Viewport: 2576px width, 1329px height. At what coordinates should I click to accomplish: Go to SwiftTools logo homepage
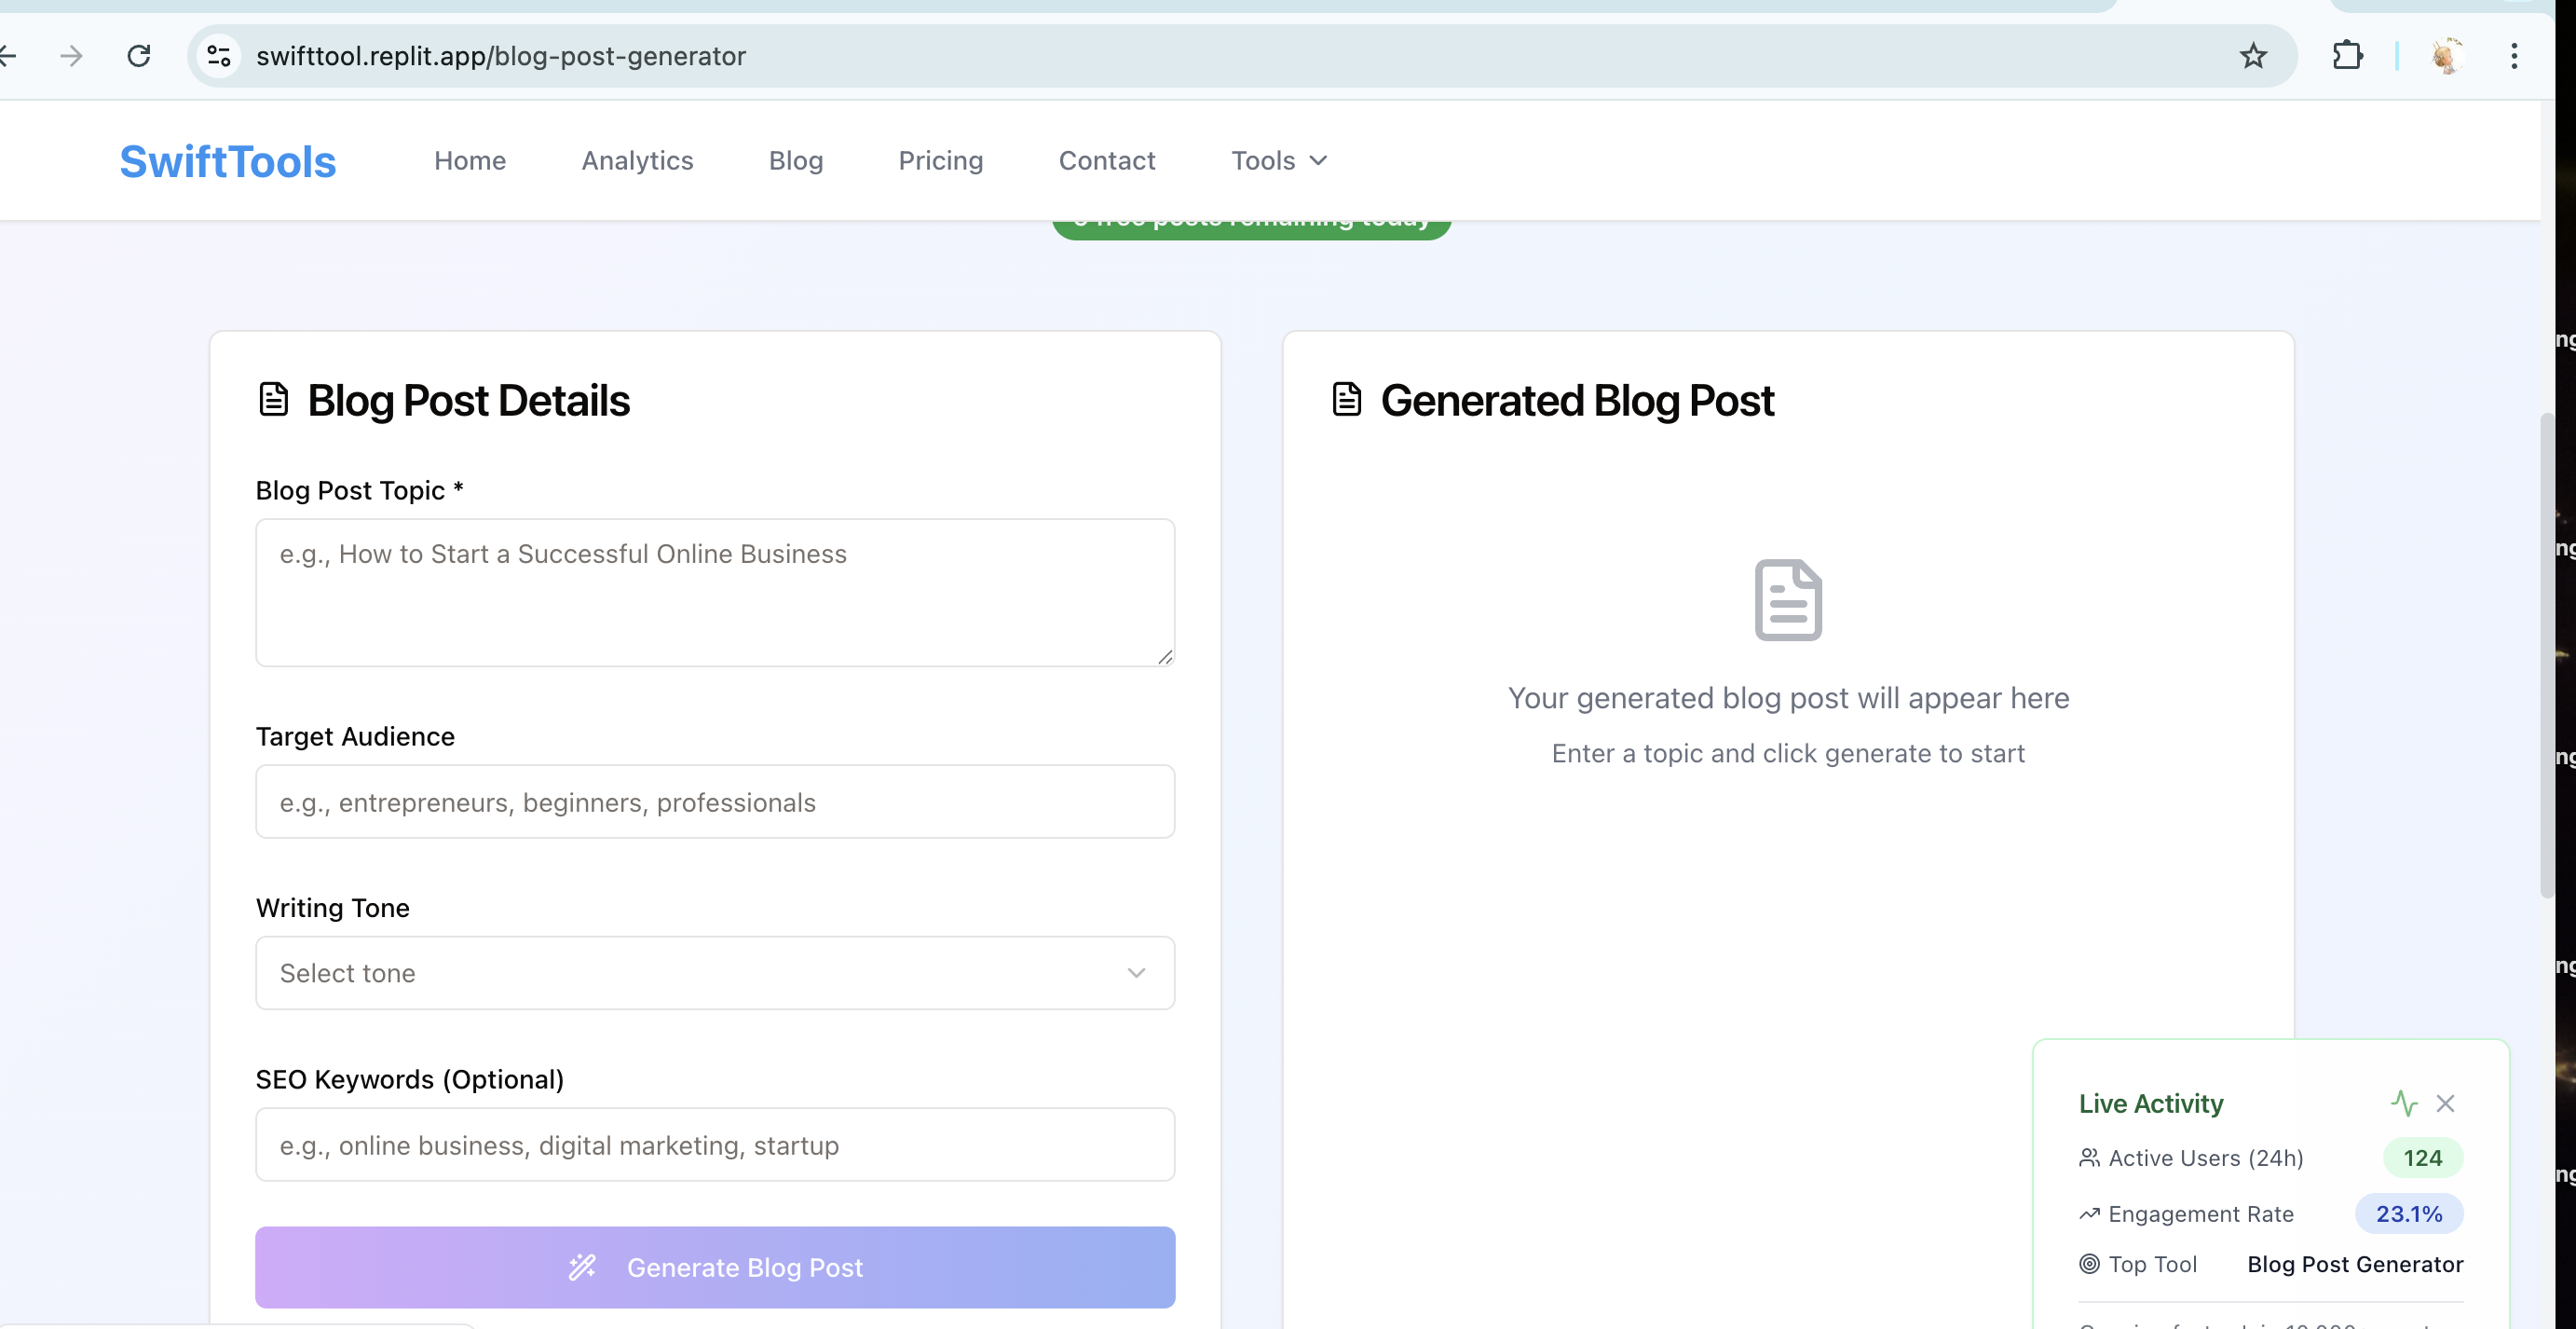228,162
